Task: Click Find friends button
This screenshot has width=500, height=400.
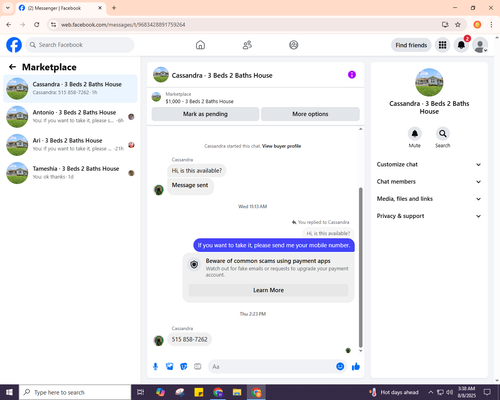Action: point(411,45)
